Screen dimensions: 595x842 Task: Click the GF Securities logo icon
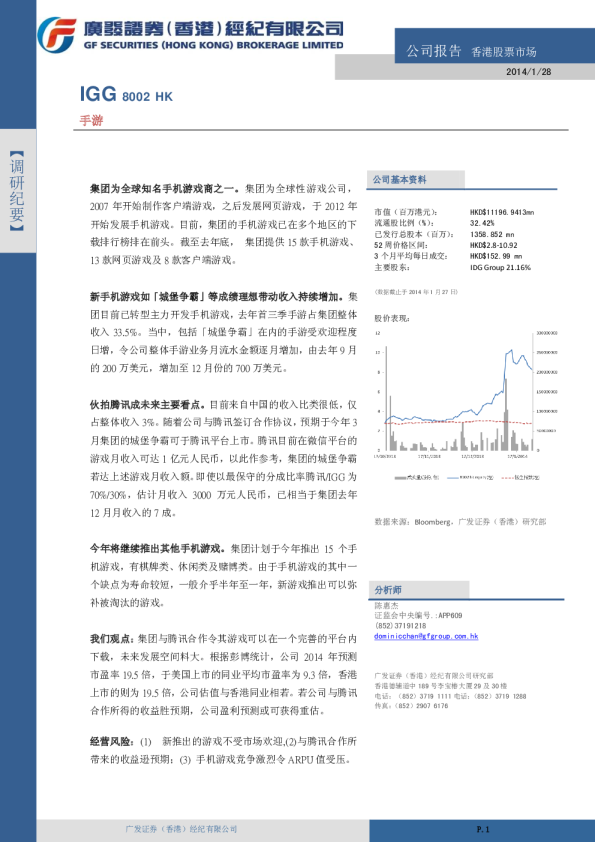tap(57, 34)
